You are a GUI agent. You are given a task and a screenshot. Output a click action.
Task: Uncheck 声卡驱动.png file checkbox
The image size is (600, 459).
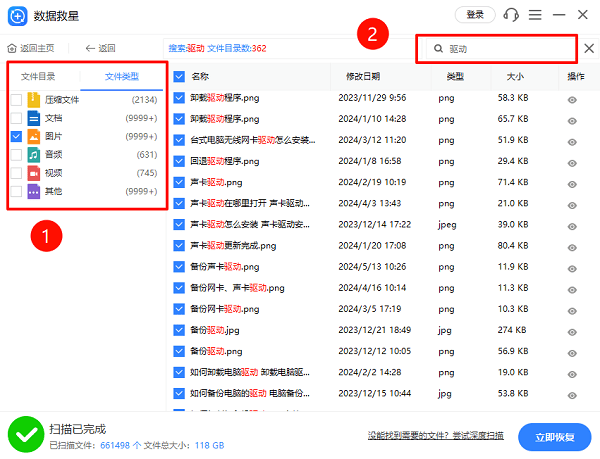click(x=179, y=182)
